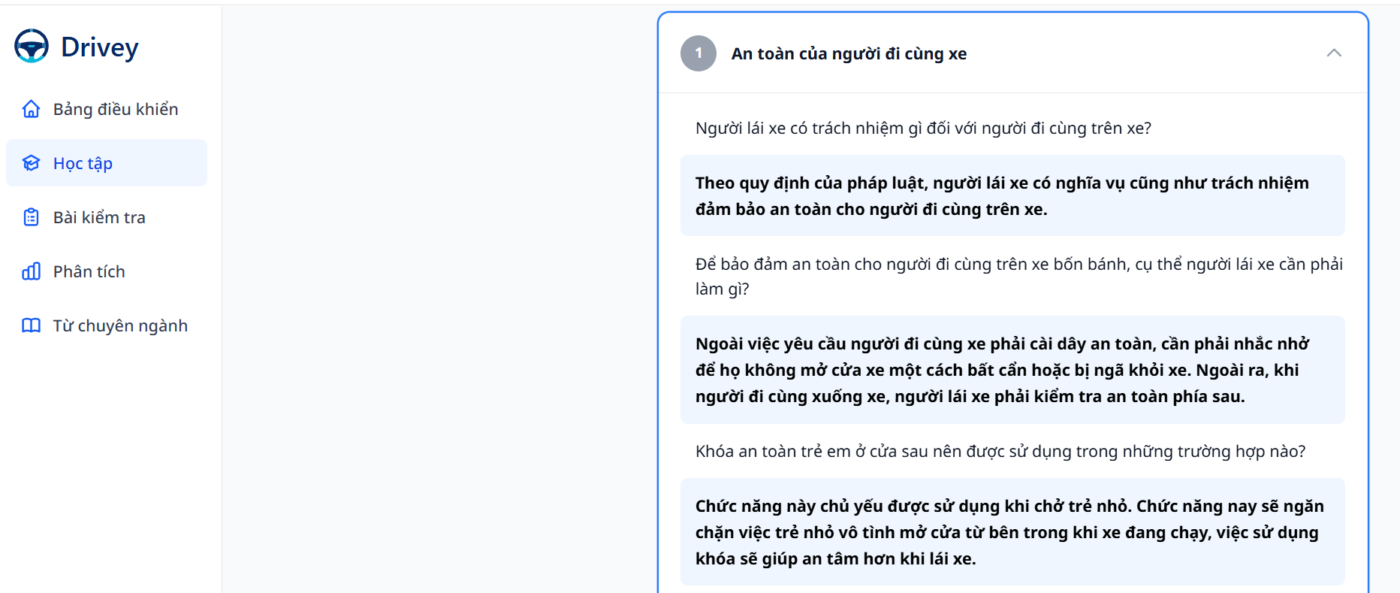This screenshot has width=1400, height=593.
Task: Click the bar chart icon for Phân tích
Action: click(31, 271)
